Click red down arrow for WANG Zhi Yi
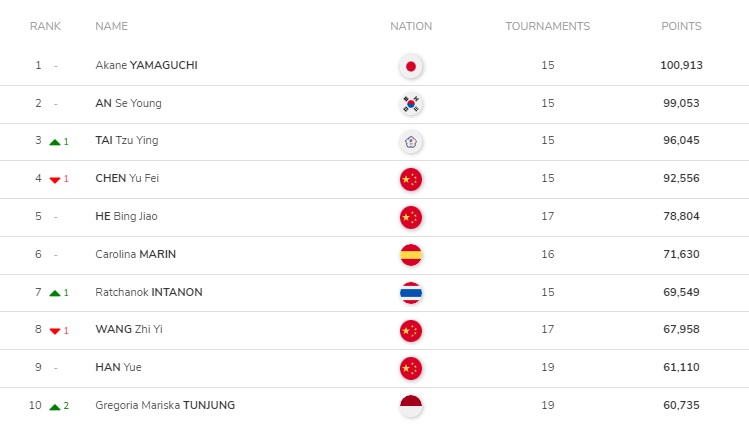Screen dimensions: 749x425 click(55, 331)
